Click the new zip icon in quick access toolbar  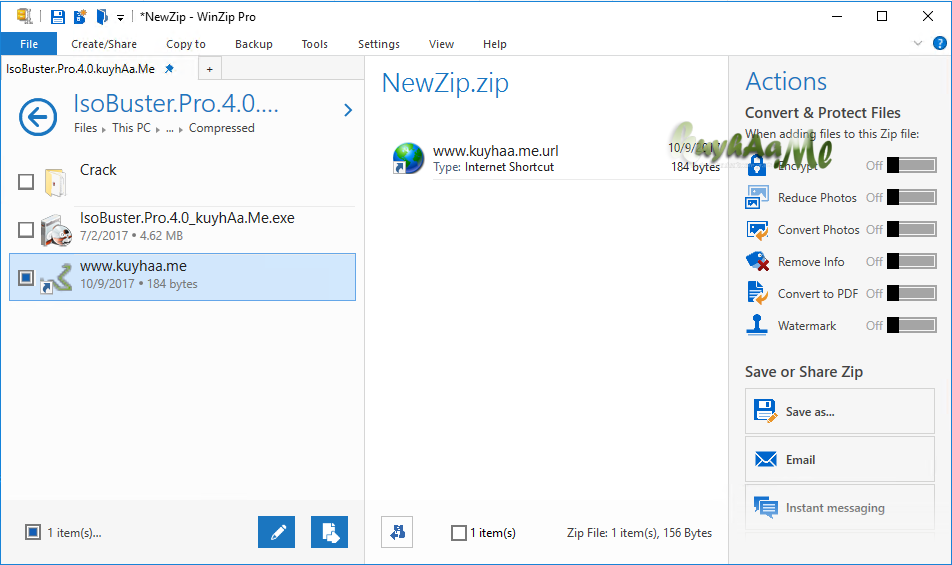tap(80, 17)
